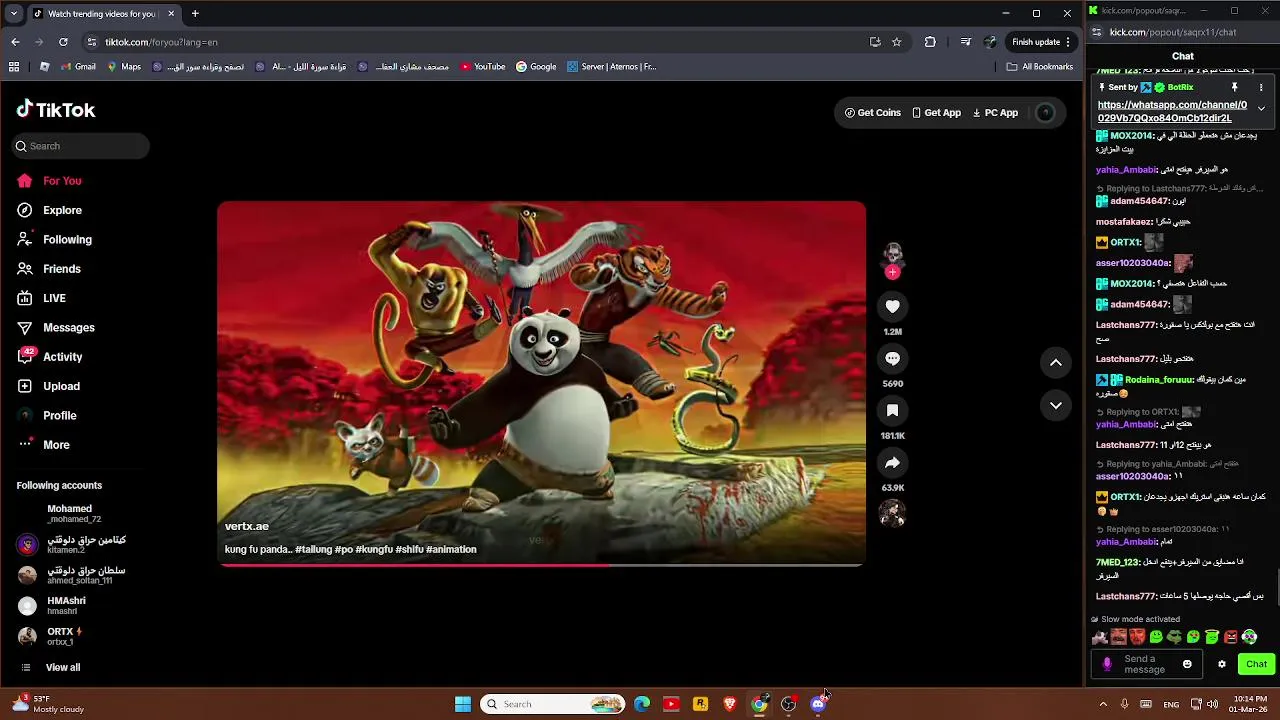Click PC App button
This screenshot has height=720, width=1280.
995,113
